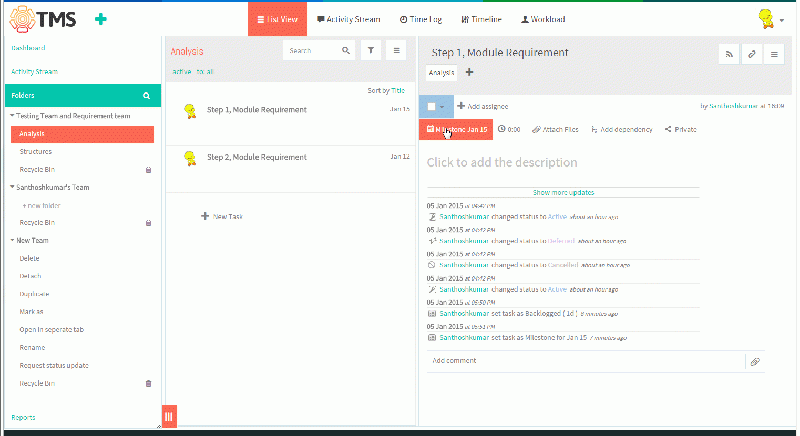Collapse Testing Team and Requirement team
Viewport: 800px width, 436px height.
click(x=12, y=116)
